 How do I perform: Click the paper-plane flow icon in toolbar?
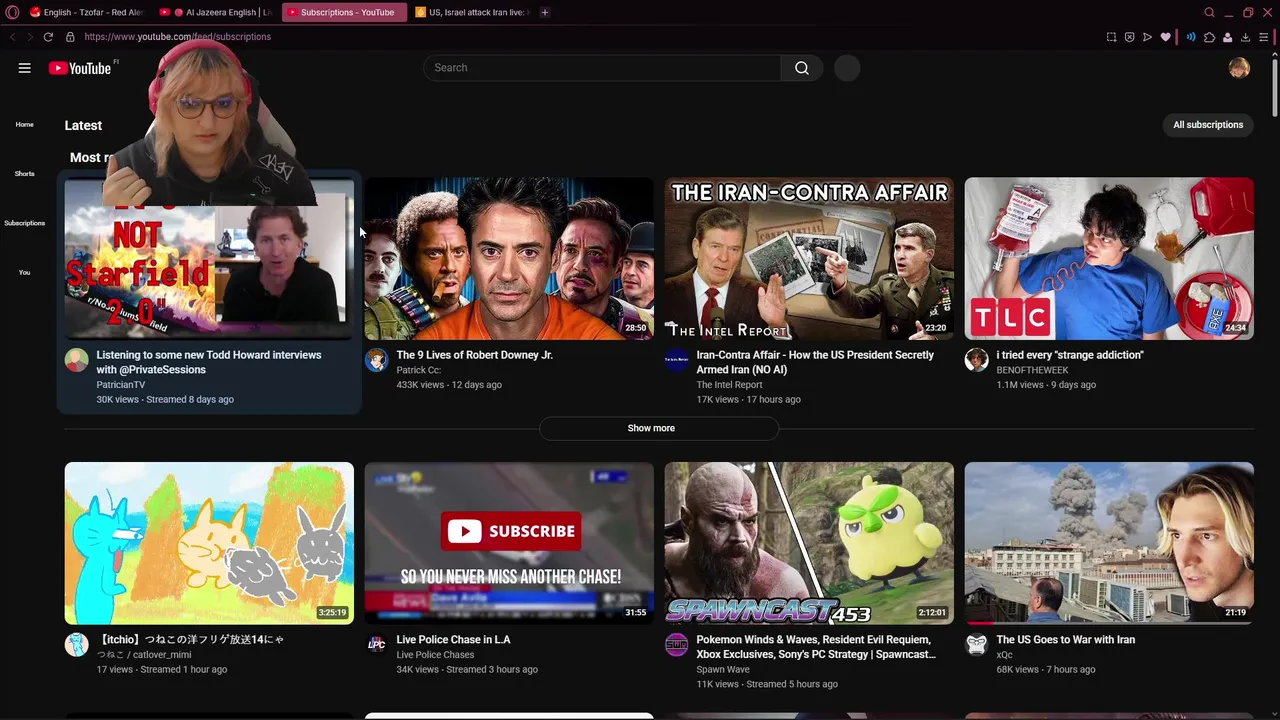[x=1147, y=37]
